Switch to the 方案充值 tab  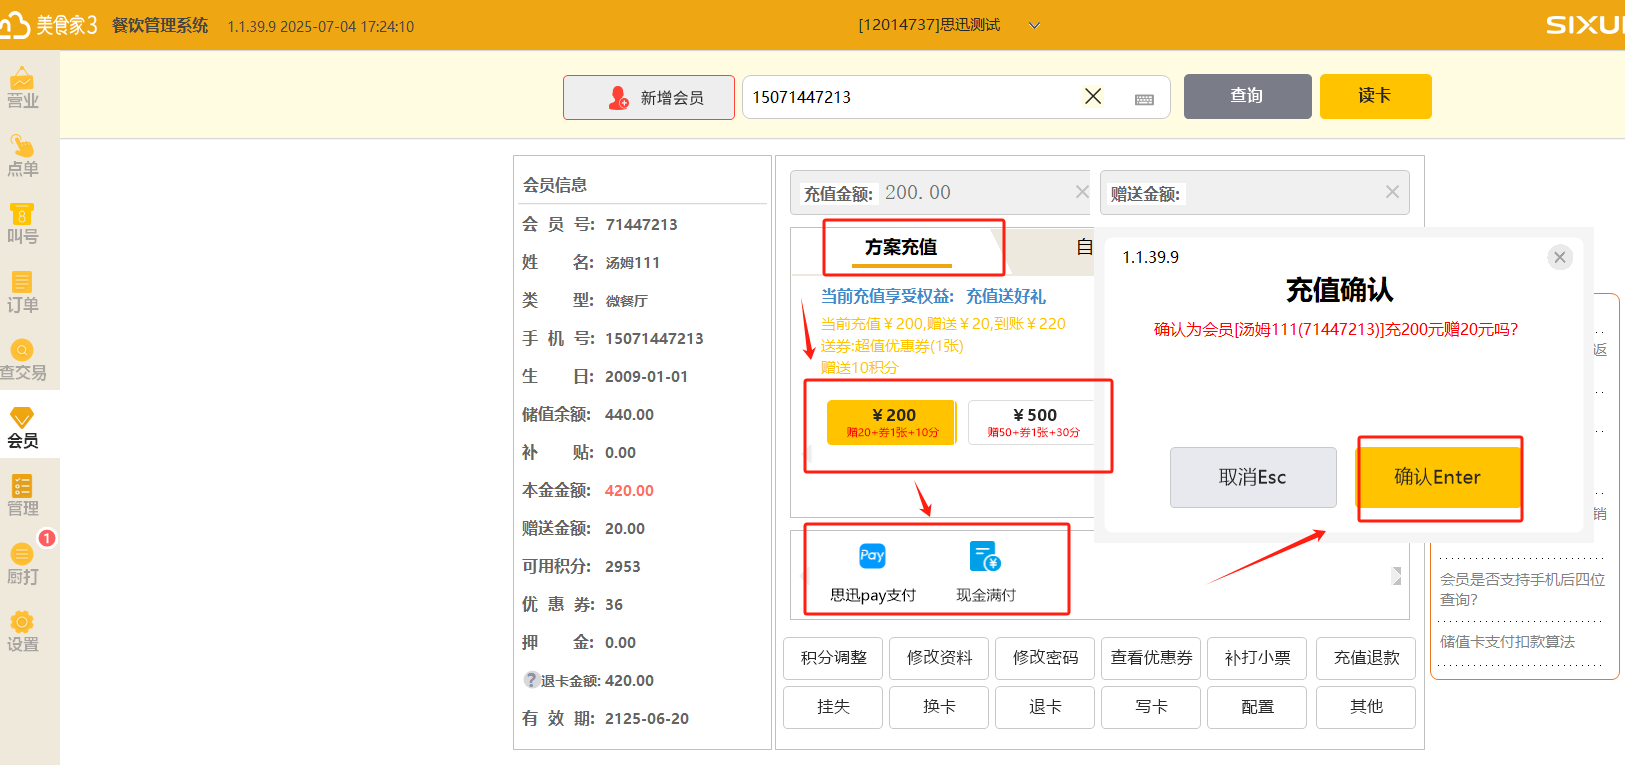click(x=901, y=247)
